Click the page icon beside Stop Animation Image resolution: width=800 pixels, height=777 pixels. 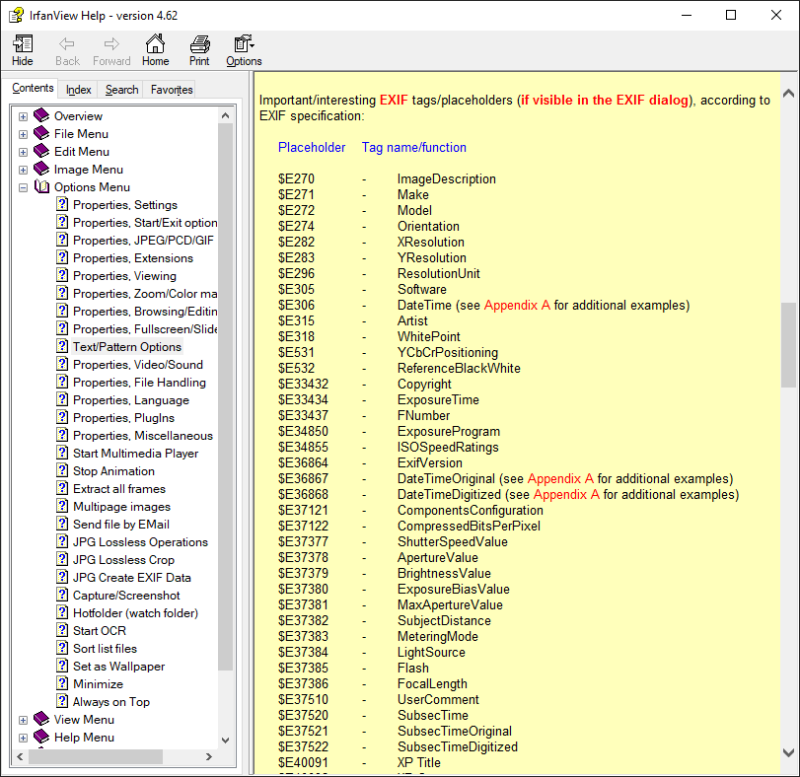tap(62, 470)
